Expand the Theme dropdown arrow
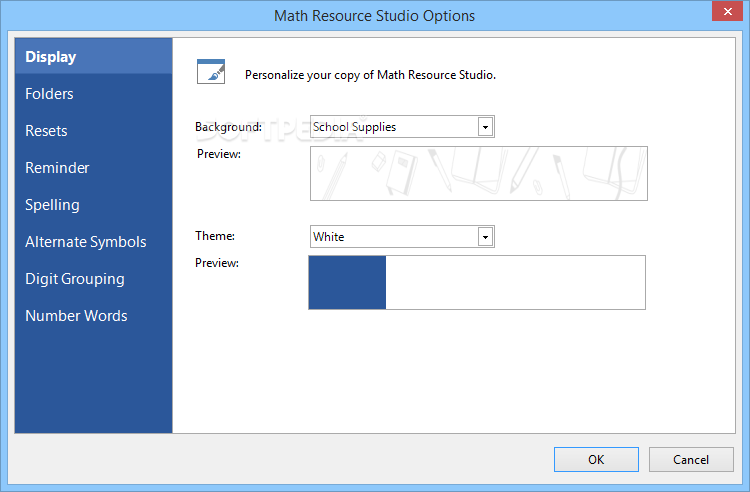This screenshot has width=750, height=492. click(x=485, y=237)
